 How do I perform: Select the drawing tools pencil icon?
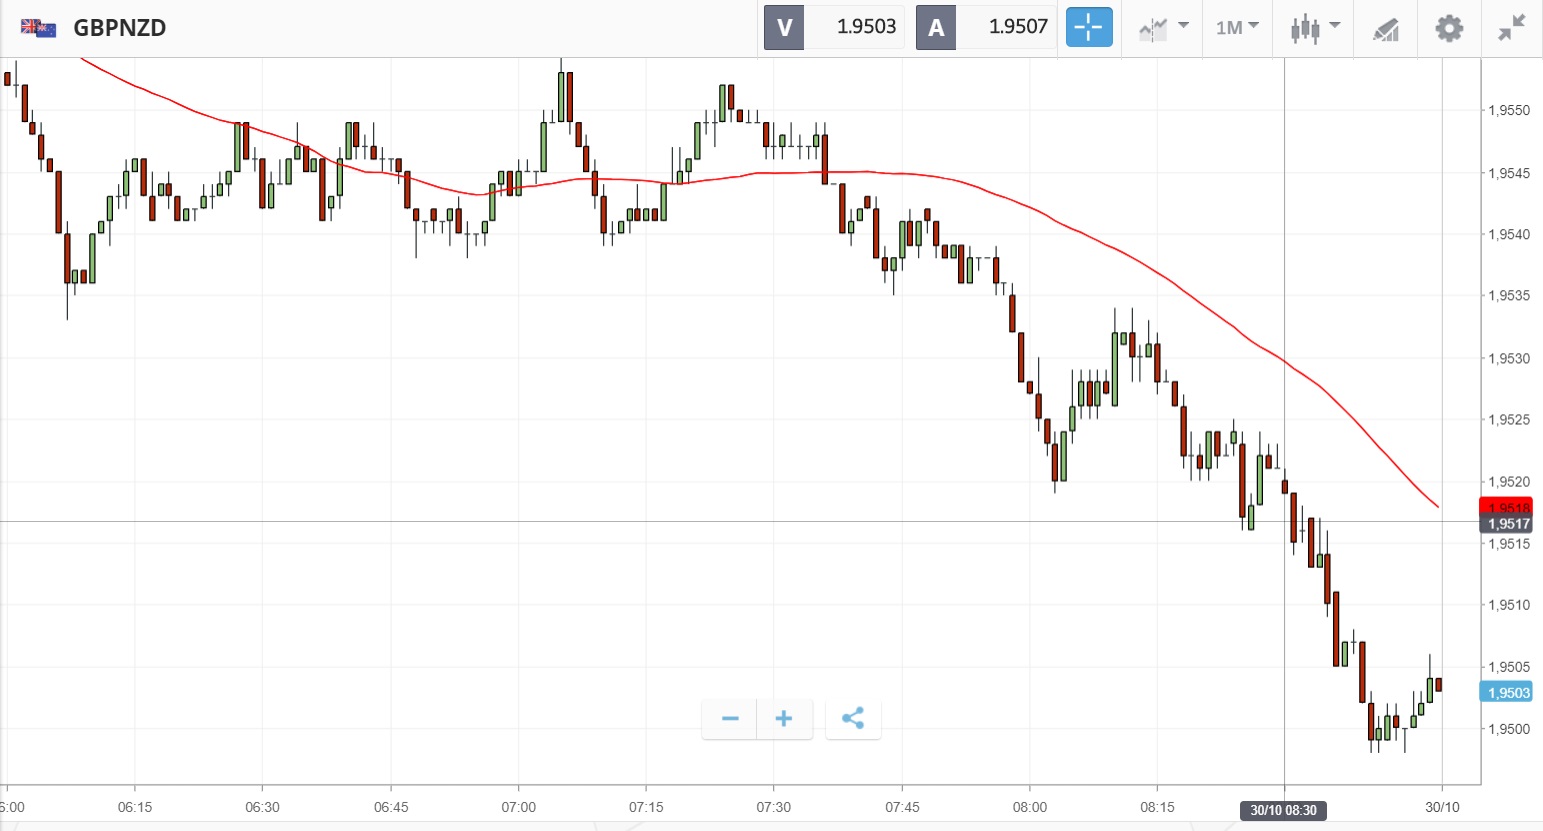tap(1385, 29)
